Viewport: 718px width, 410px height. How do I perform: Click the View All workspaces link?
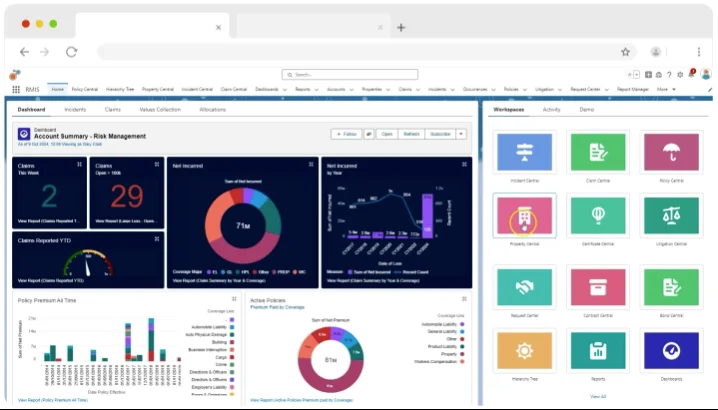click(x=598, y=396)
